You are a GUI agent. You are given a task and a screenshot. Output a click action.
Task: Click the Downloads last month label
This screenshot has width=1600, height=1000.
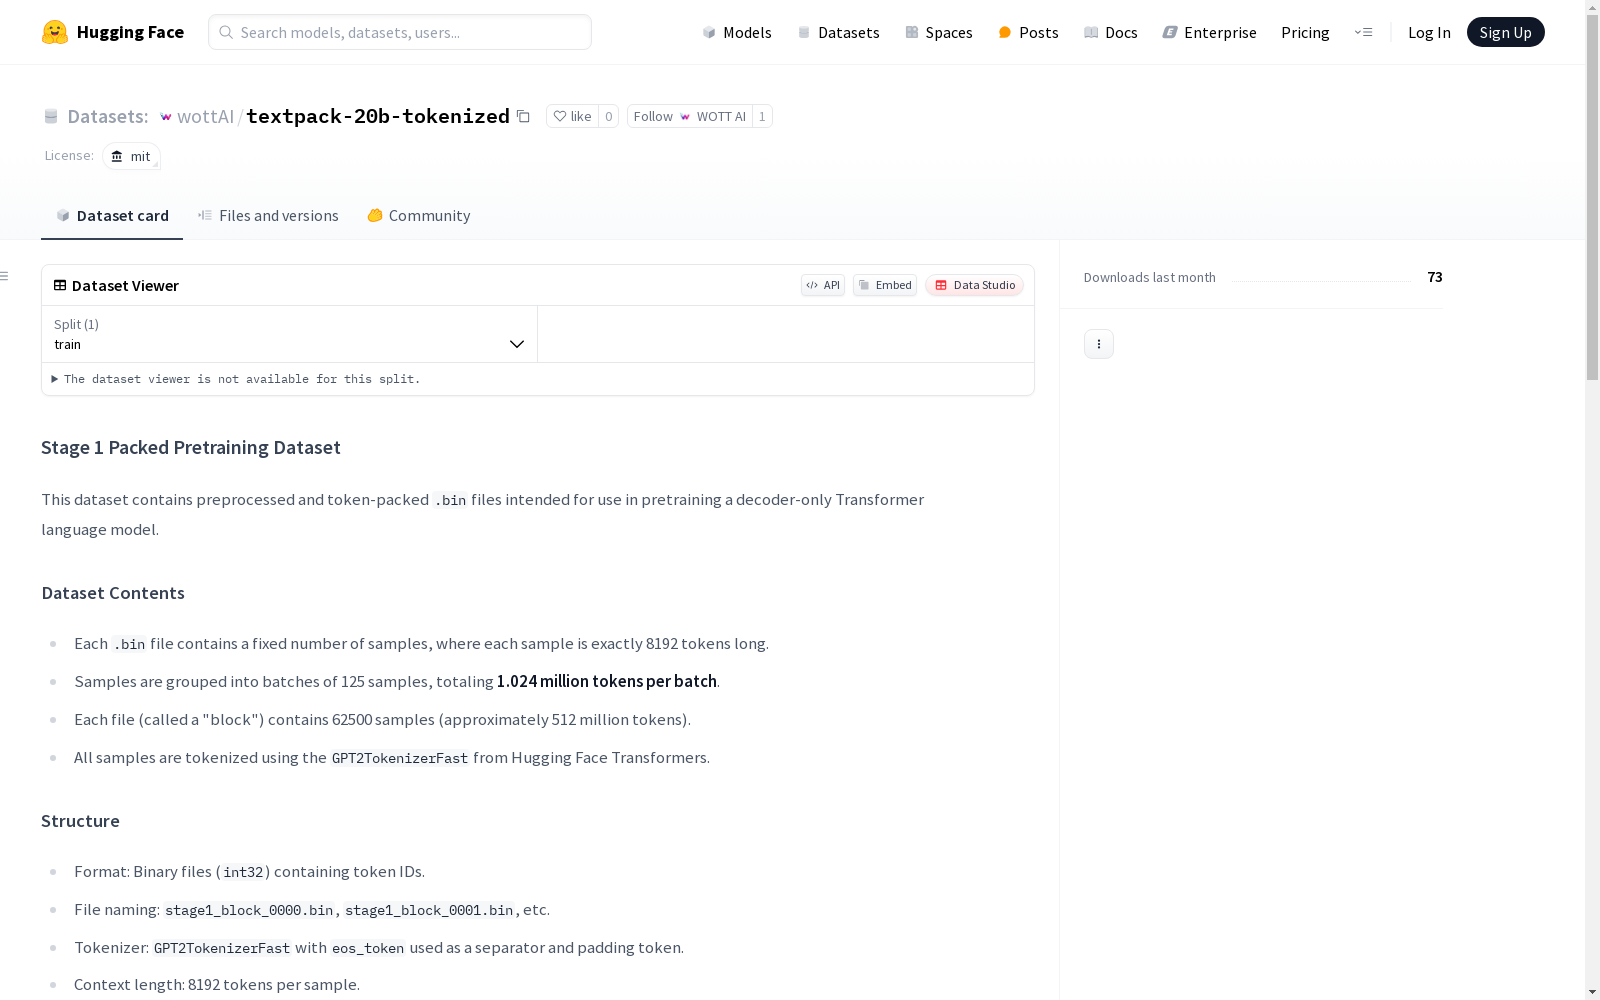(x=1150, y=277)
